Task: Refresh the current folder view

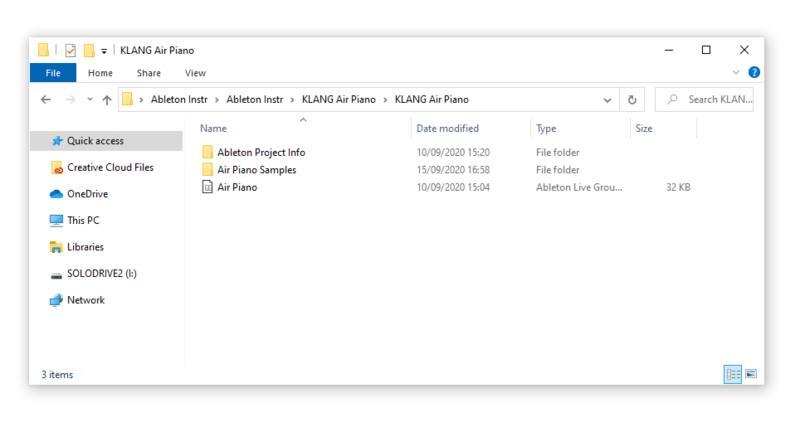Action: (x=632, y=100)
